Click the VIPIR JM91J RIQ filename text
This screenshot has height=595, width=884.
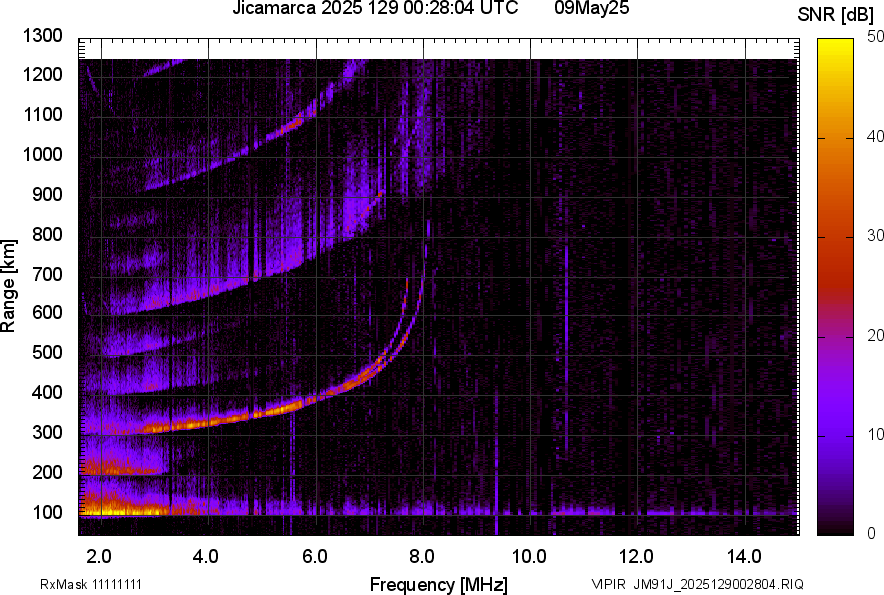[x=697, y=584]
